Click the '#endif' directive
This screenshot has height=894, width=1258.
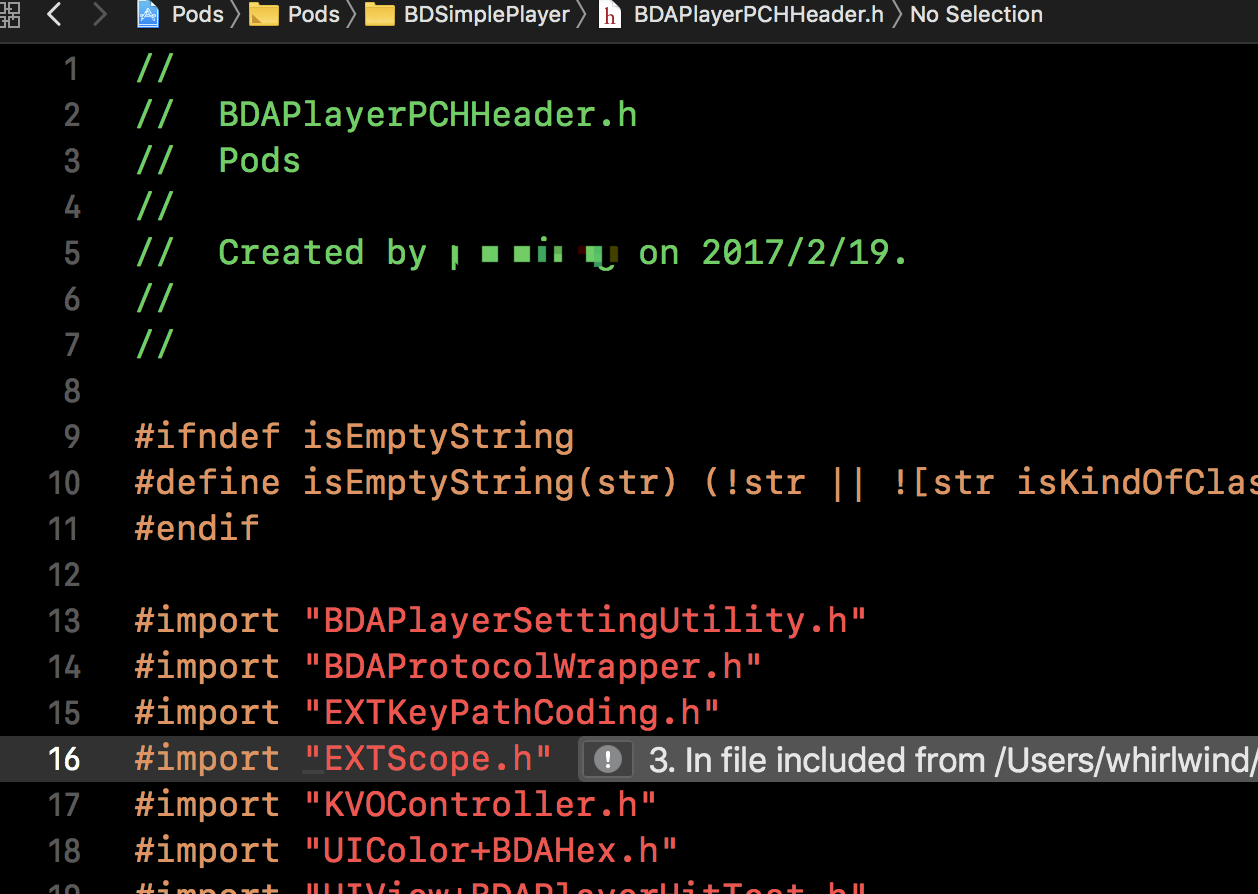click(x=197, y=528)
